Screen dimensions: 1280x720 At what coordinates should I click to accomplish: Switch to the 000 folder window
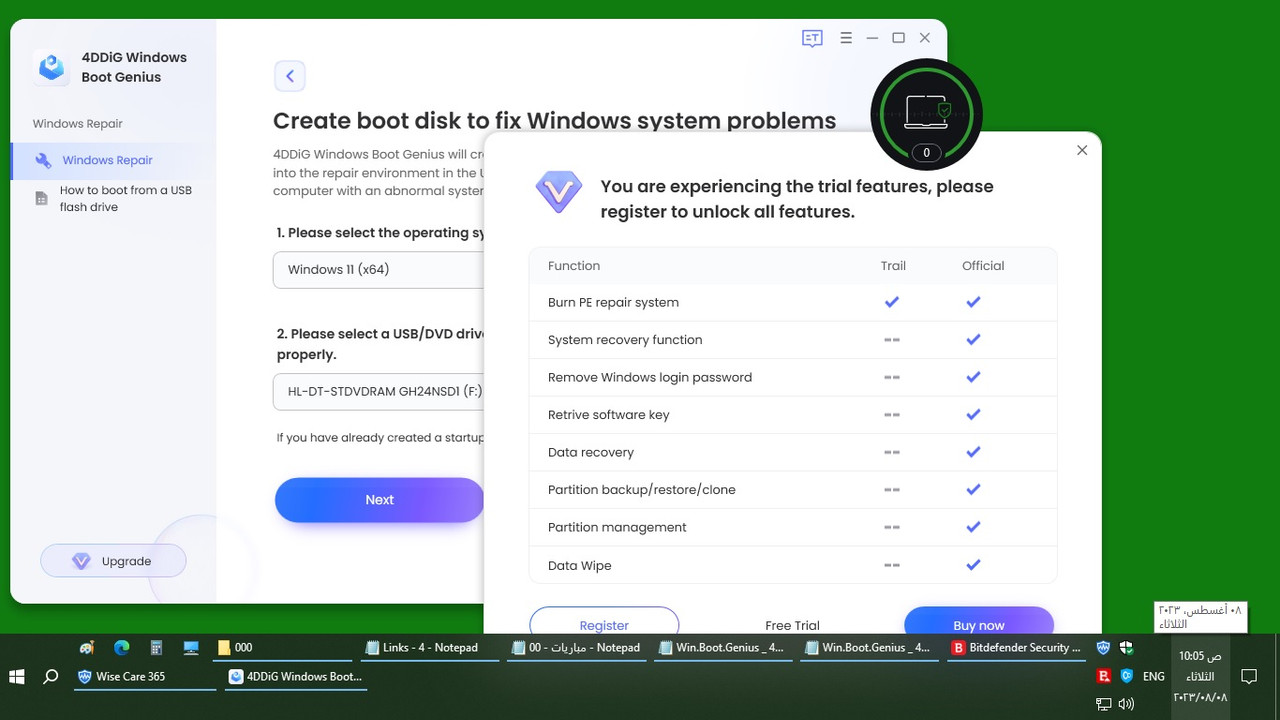284,648
